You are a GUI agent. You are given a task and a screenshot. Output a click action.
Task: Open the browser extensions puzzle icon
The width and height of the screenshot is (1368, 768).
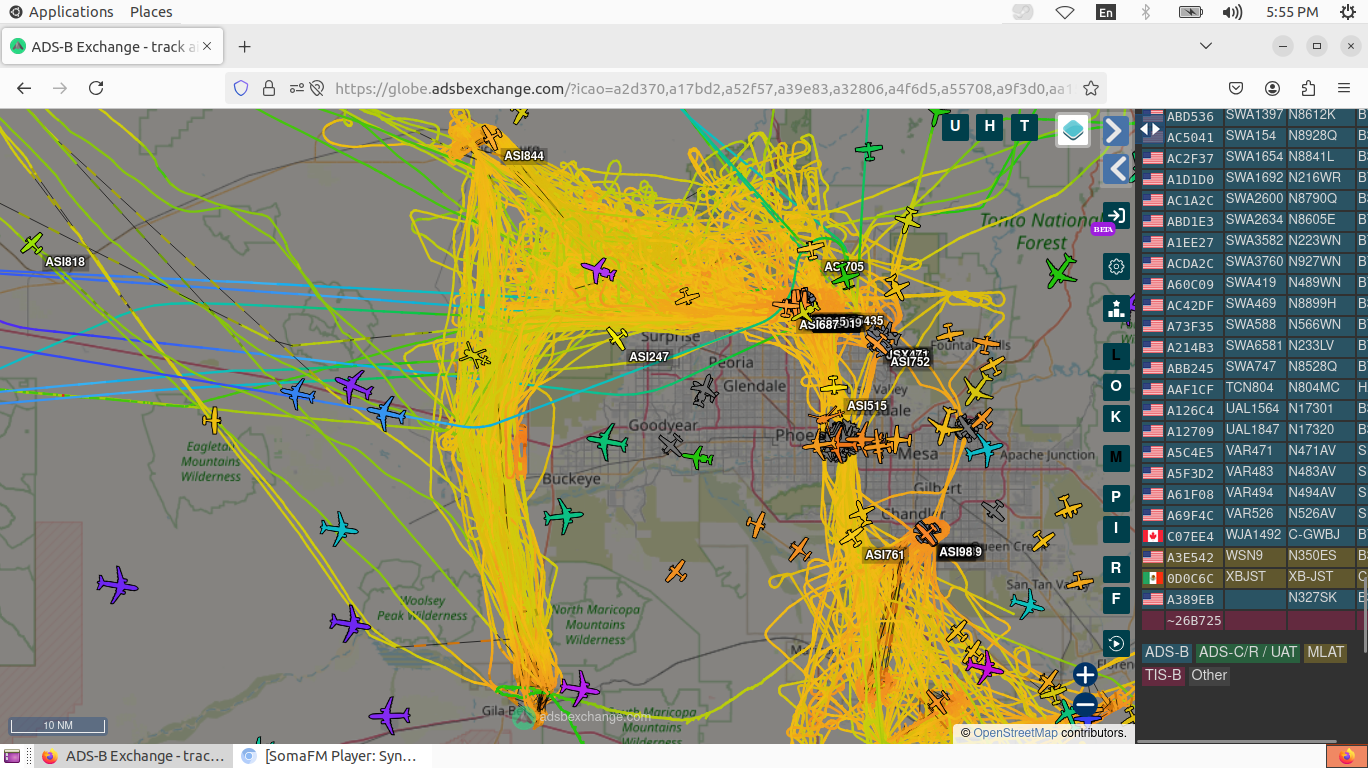1308,88
